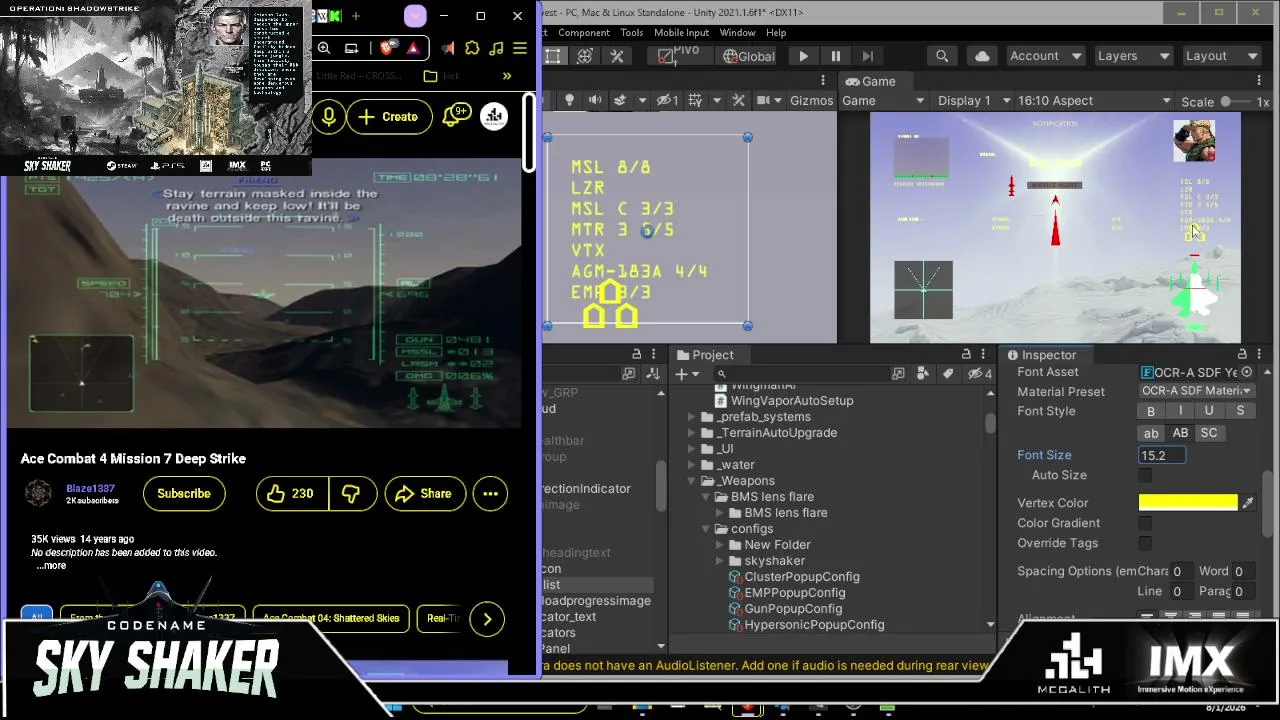The height and width of the screenshot is (720, 1280).
Task: Open Unity search magnifier icon
Action: tap(942, 56)
